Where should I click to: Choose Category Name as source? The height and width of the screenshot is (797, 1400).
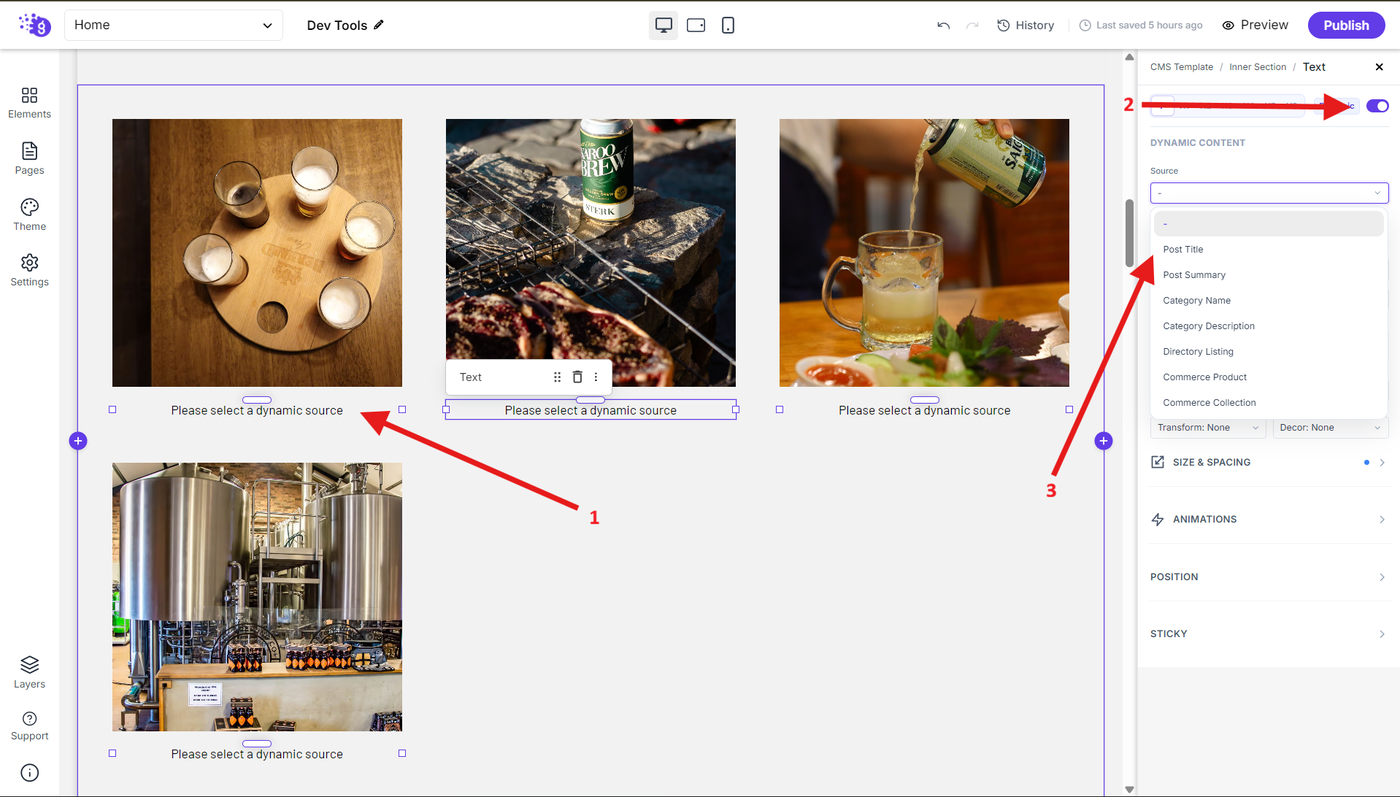(1269, 300)
